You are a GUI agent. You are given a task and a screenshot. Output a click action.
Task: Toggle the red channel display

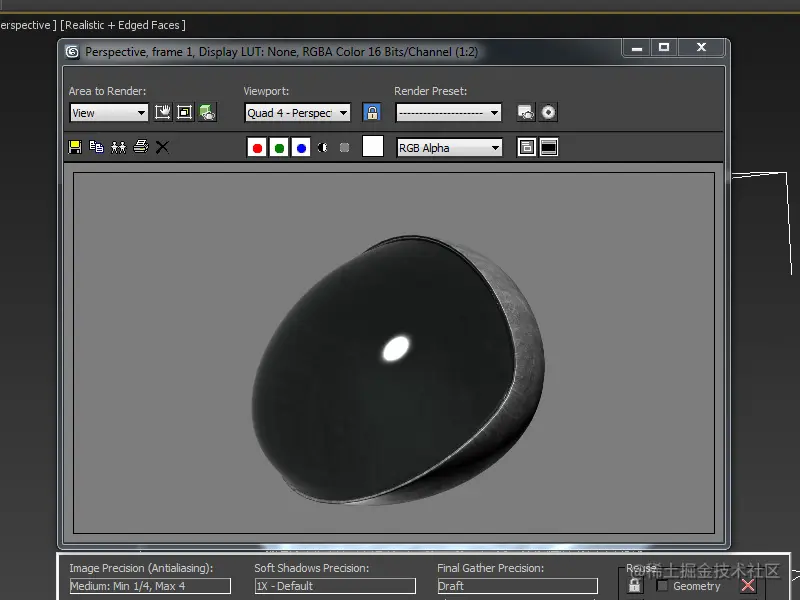pyautogui.click(x=257, y=147)
